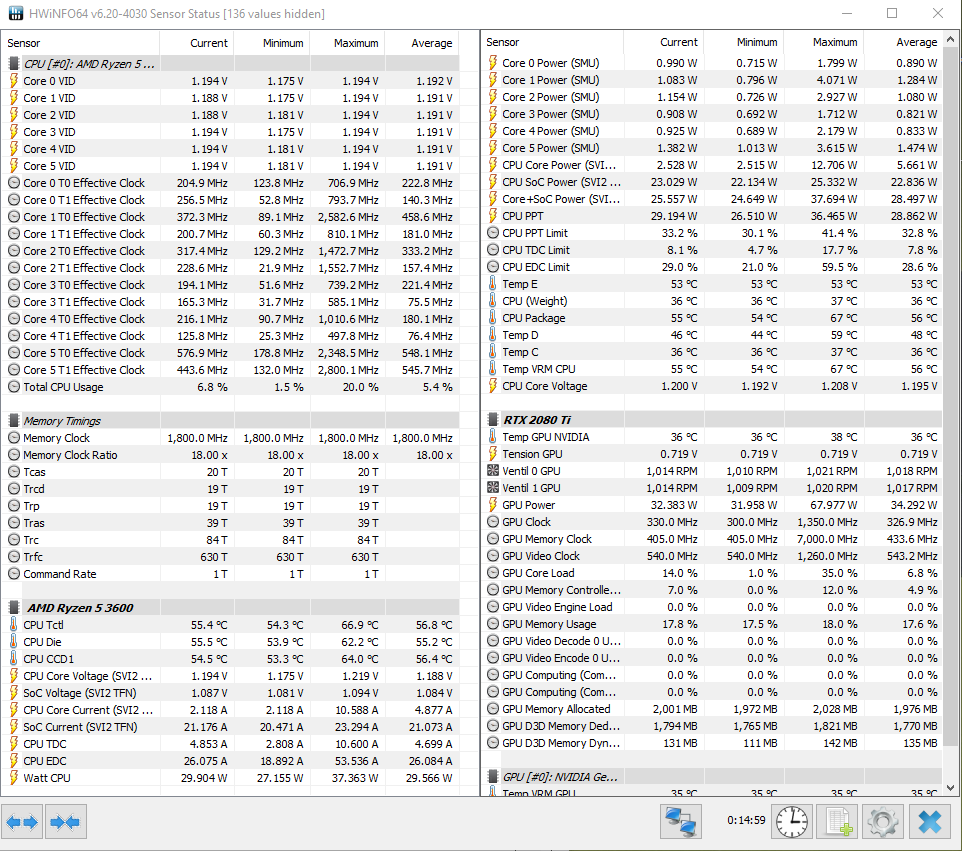Click the RTX 2080 Ti chip icon
Image resolution: width=962 pixels, height=851 pixels.
(493, 420)
